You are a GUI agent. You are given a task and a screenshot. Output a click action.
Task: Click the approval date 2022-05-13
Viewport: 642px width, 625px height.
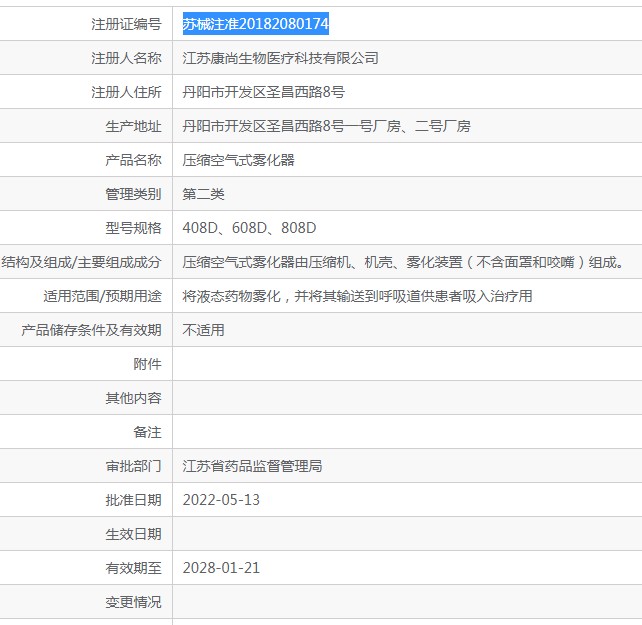point(221,500)
